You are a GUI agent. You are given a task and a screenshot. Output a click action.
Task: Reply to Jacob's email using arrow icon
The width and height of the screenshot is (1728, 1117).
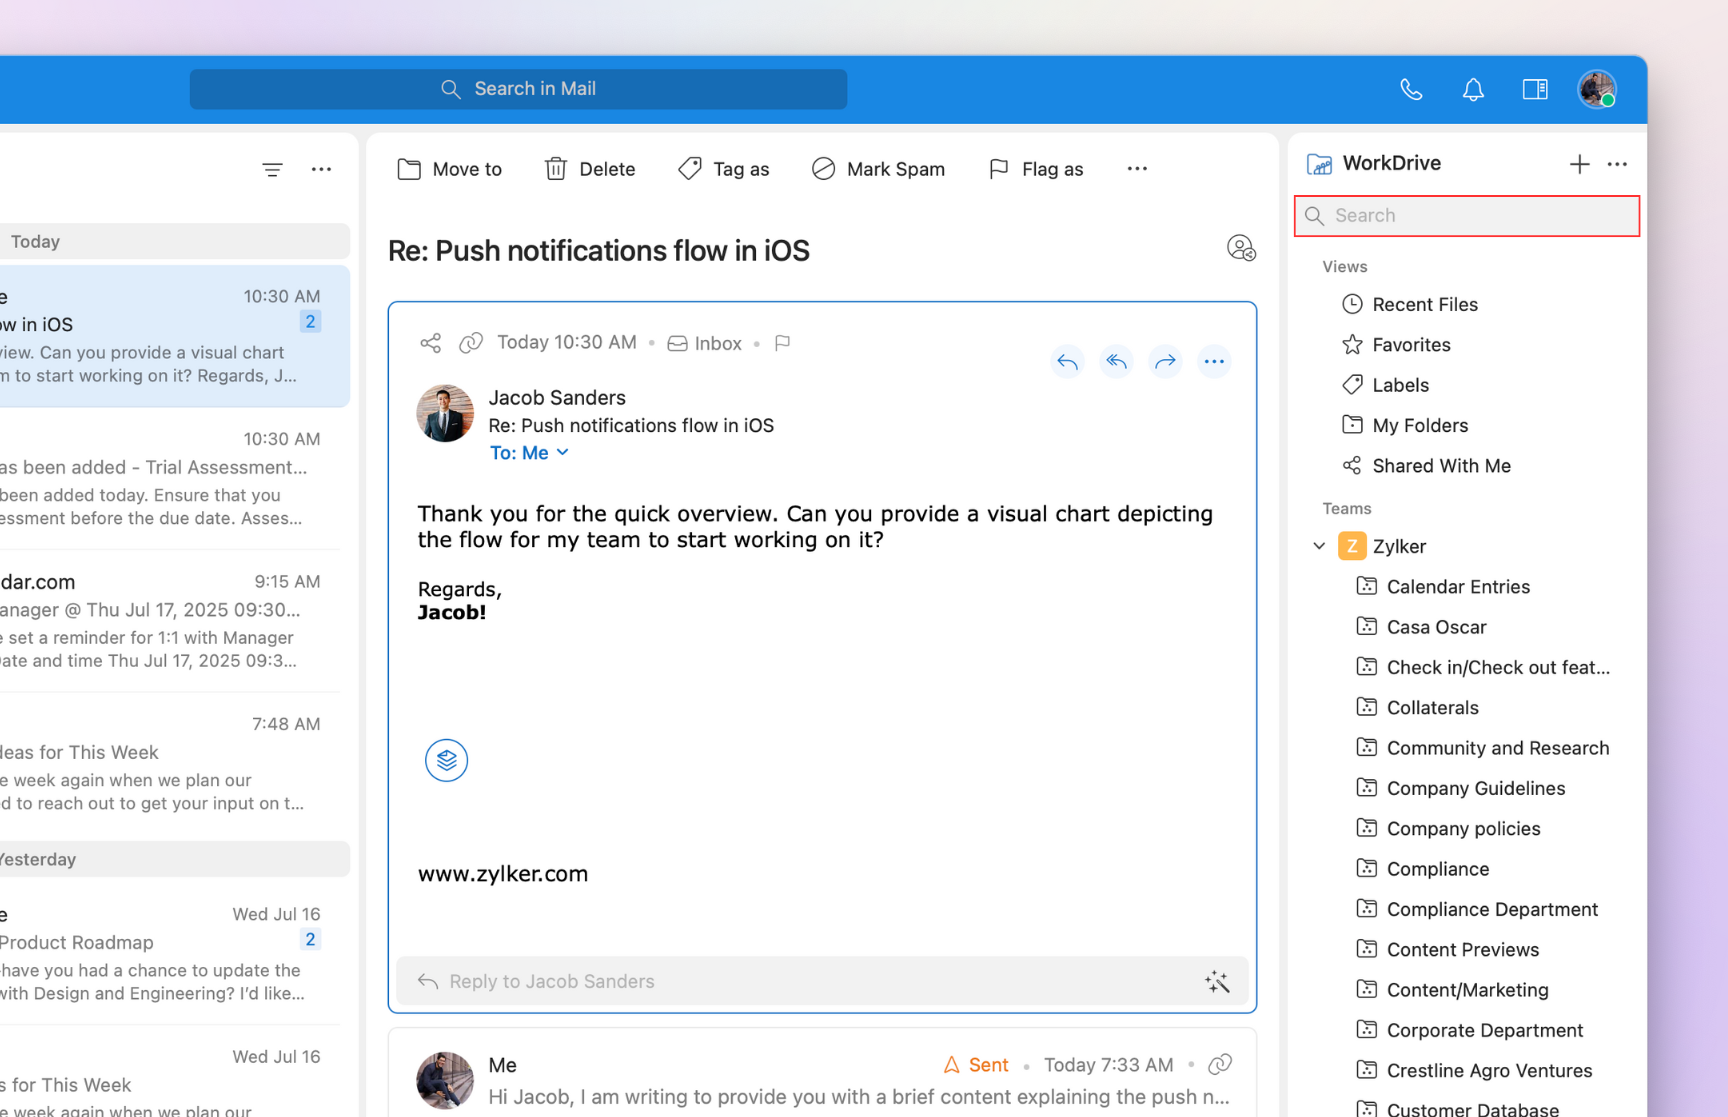1067,362
